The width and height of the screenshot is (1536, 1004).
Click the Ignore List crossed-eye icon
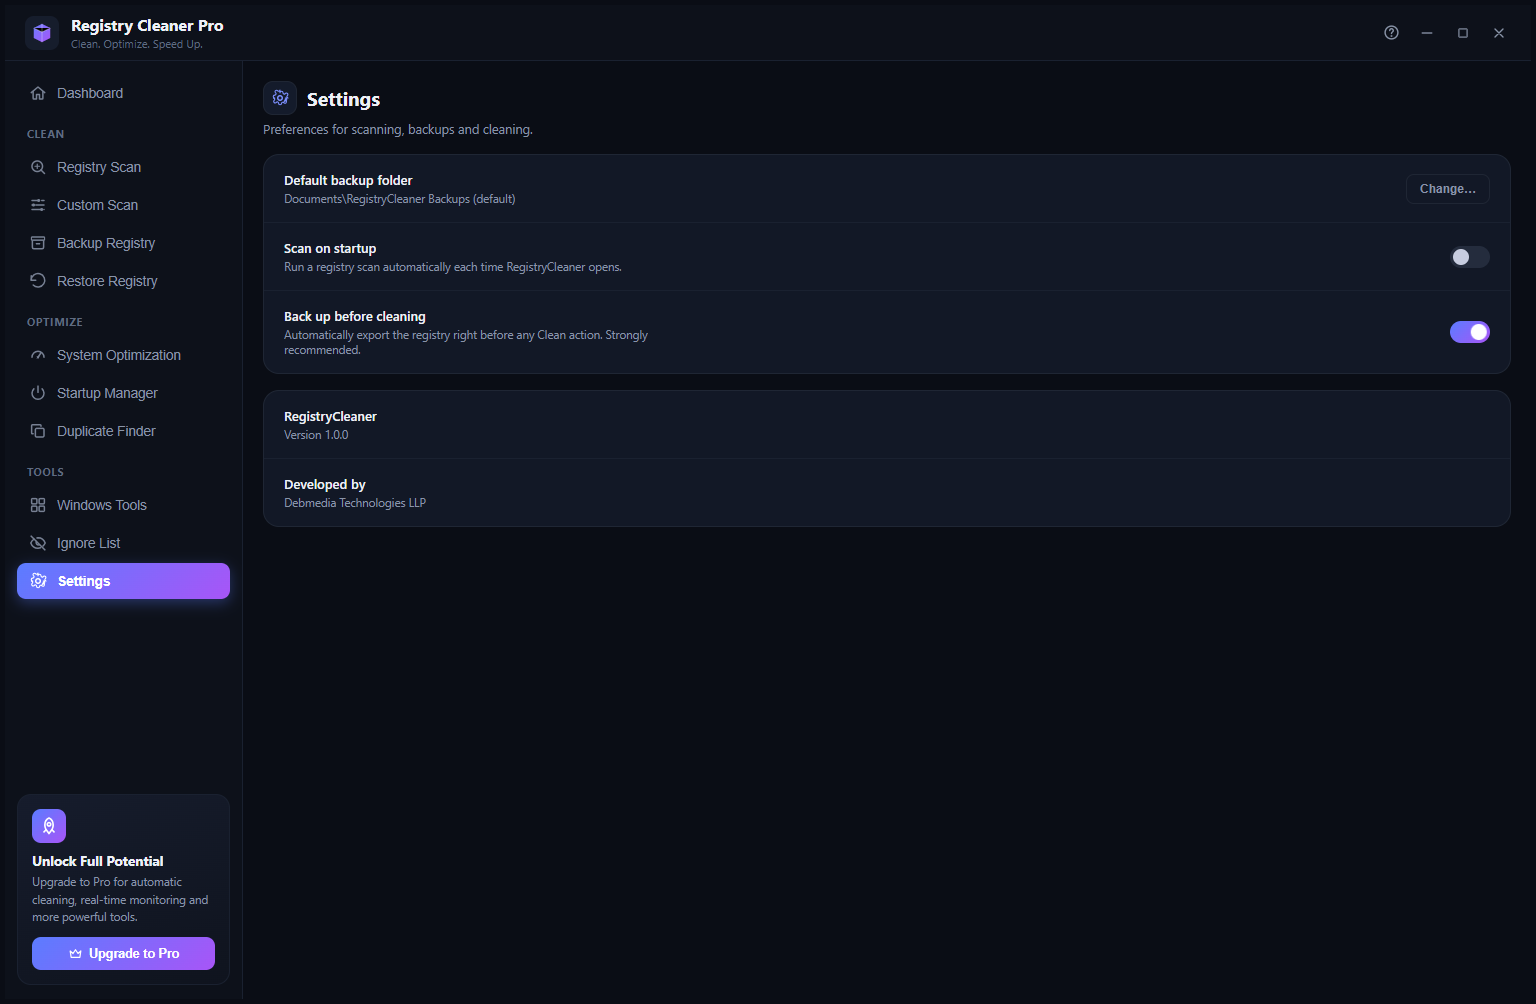pyautogui.click(x=38, y=543)
